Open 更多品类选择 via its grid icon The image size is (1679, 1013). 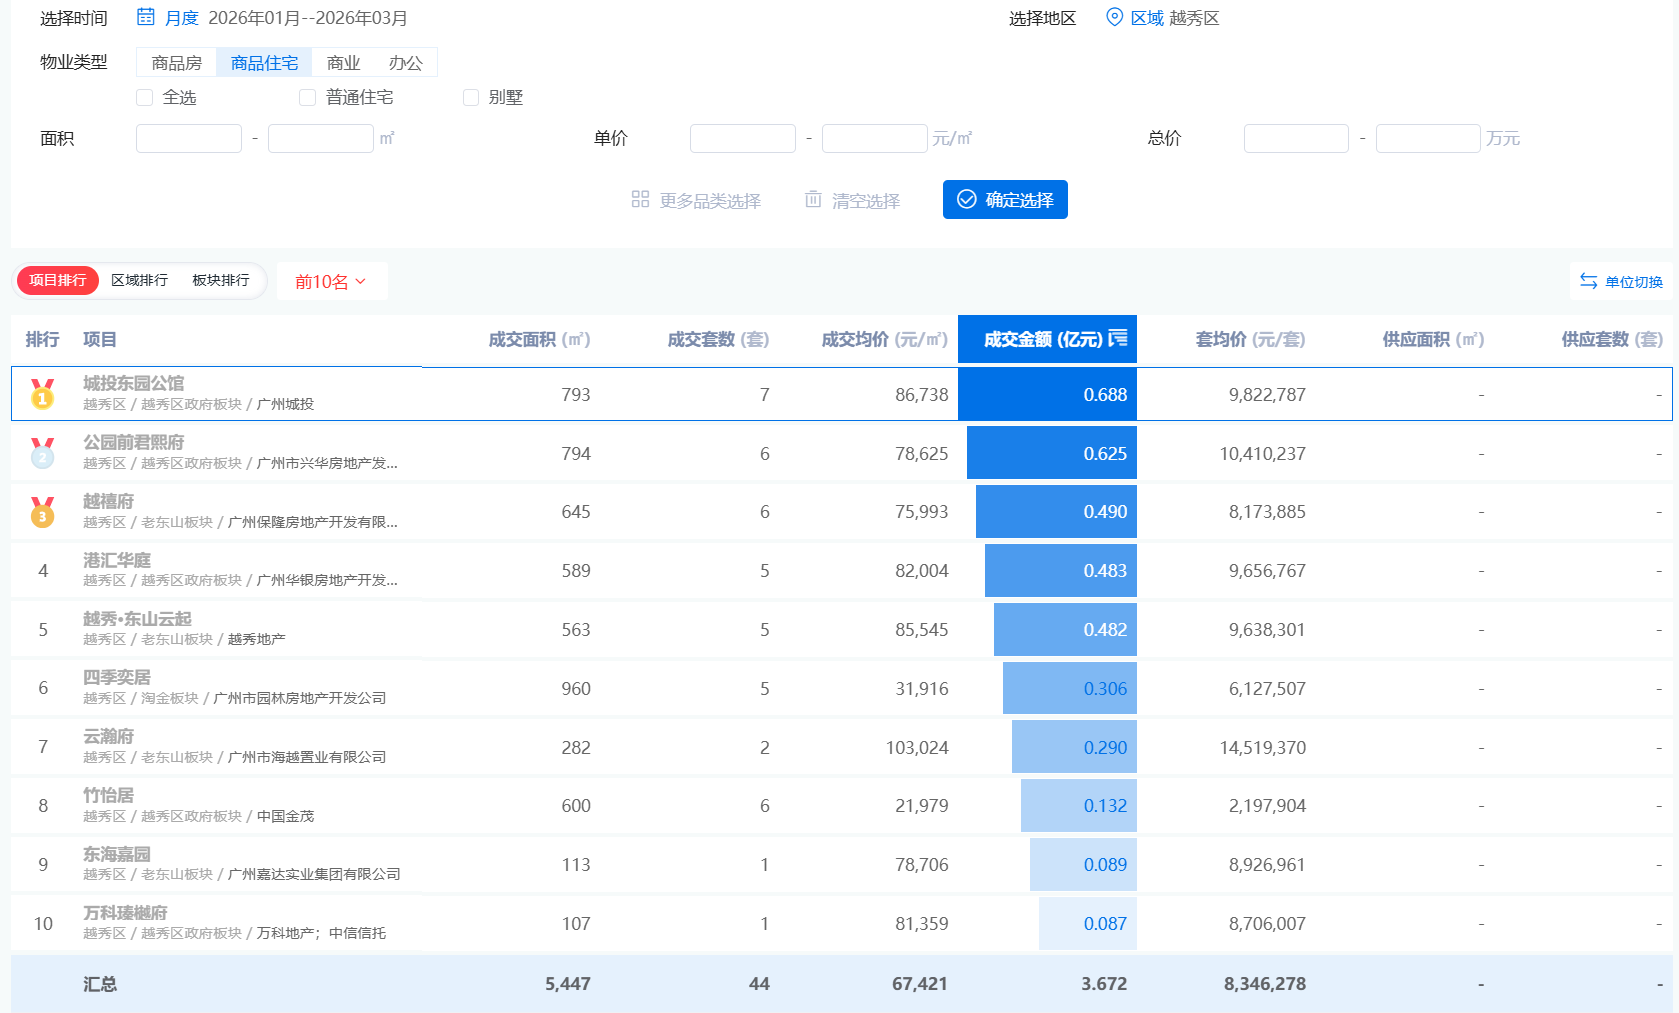pyautogui.click(x=640, y=199)
